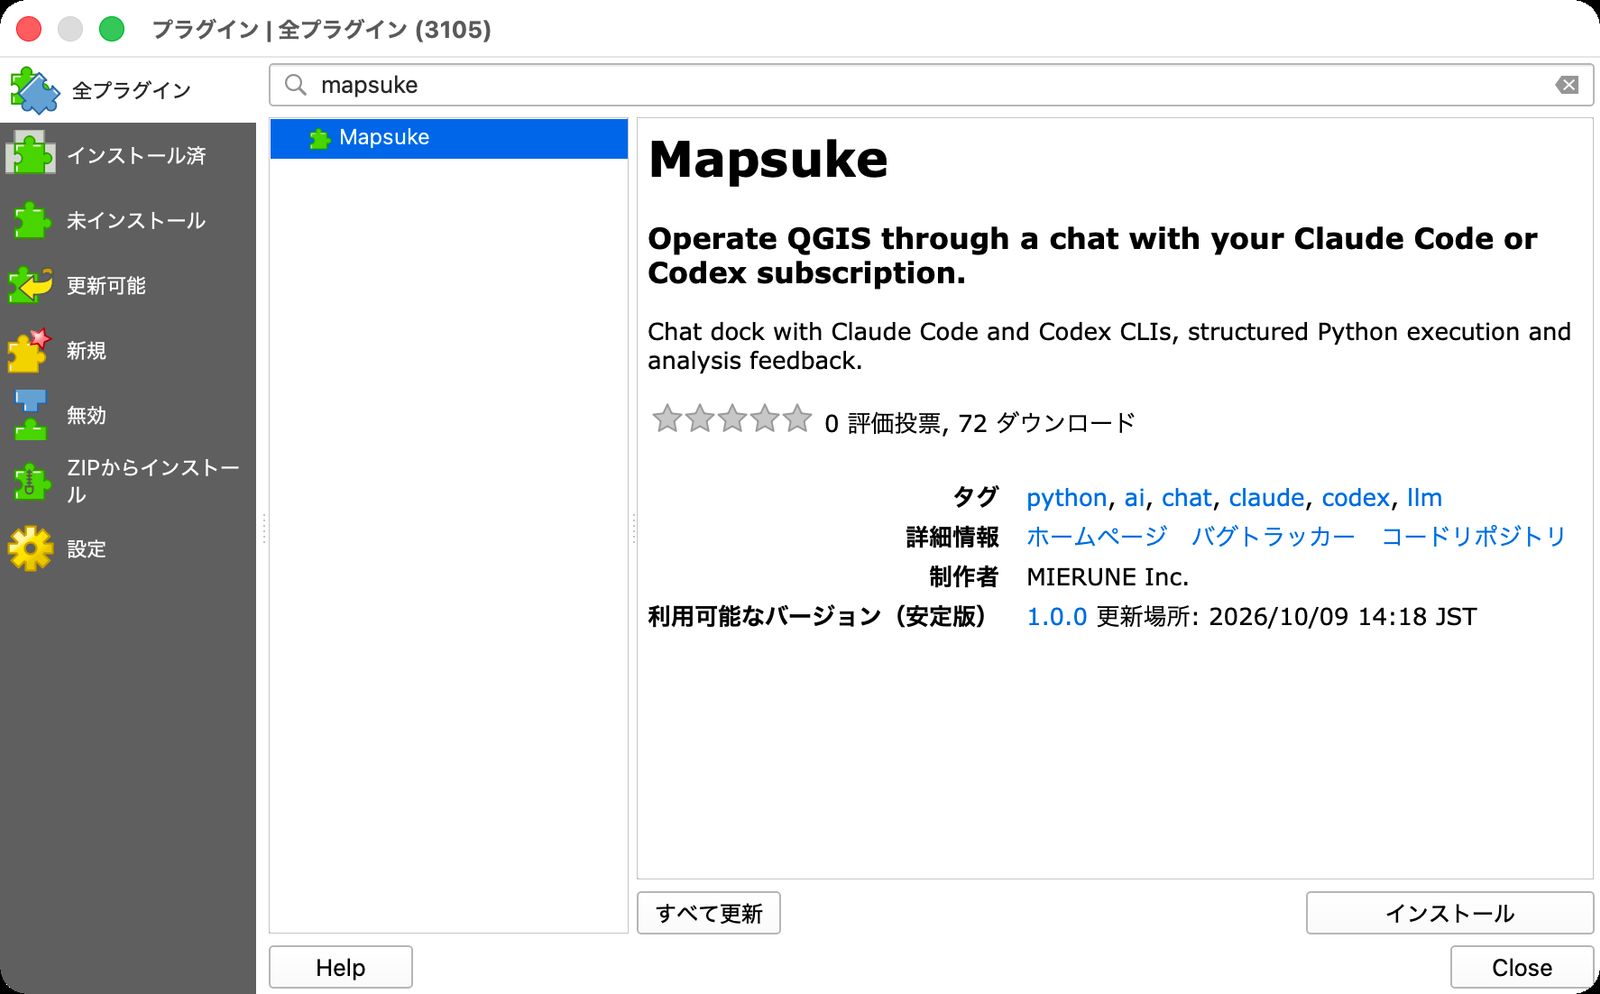This screenshot has width=1600, height=994.
Task: Click the gray rating stars for Mapsuke
Action: pos(732,419)
